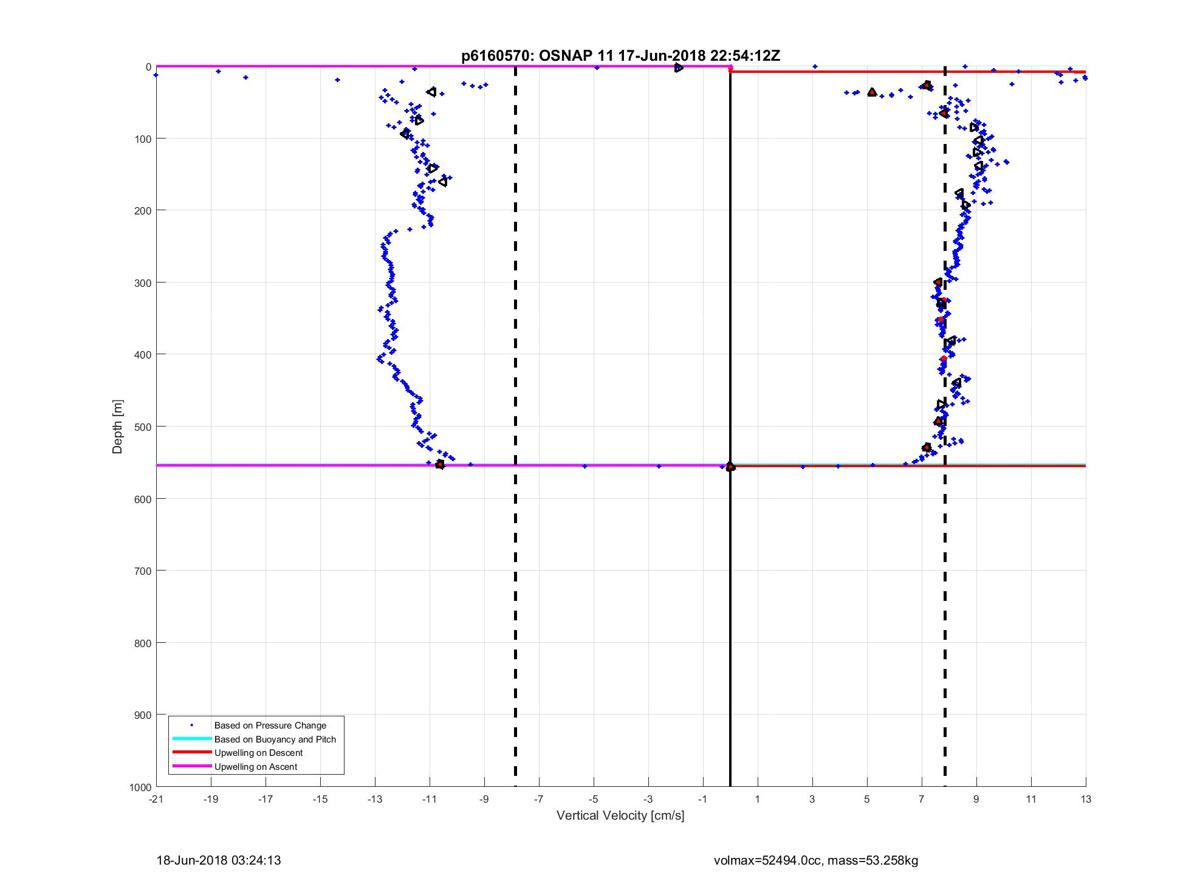Click the x-axis tick label 9
Image resolution: width=1200 pixels, height=885 pixels.
point(977,800)
